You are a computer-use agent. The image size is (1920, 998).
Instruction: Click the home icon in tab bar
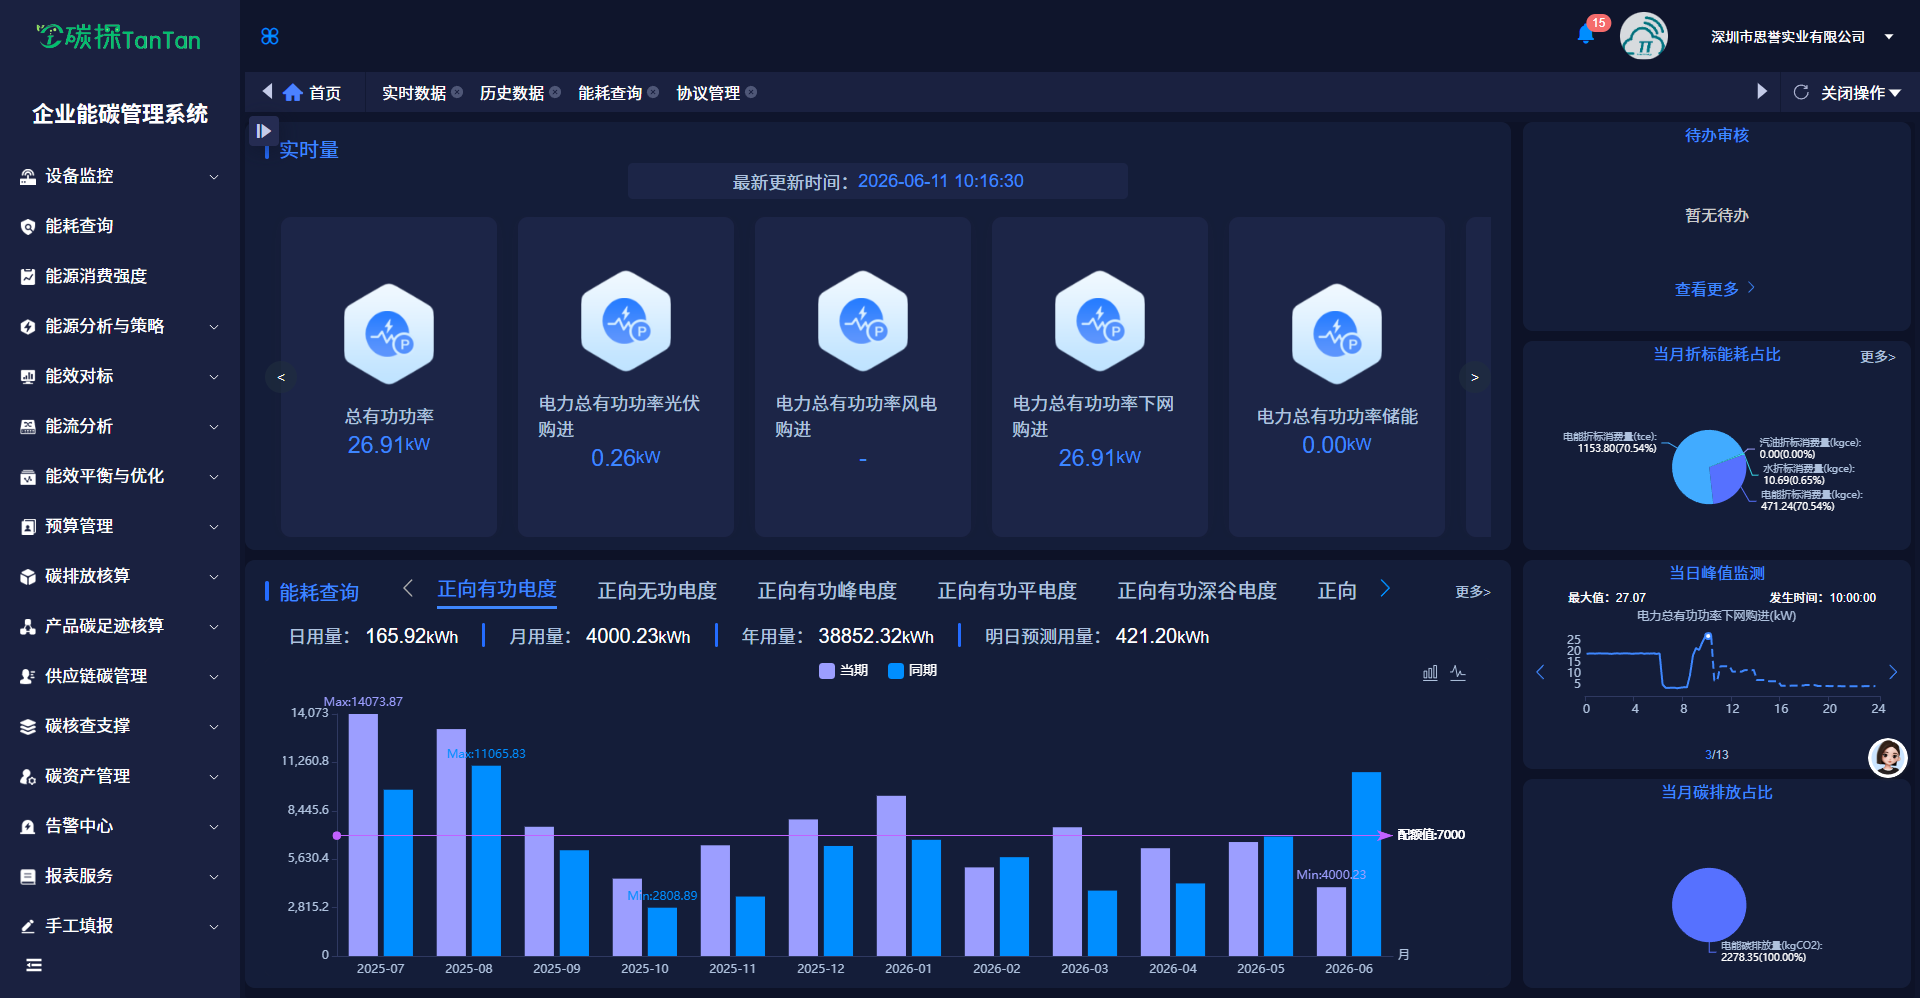tap(293, 93)
